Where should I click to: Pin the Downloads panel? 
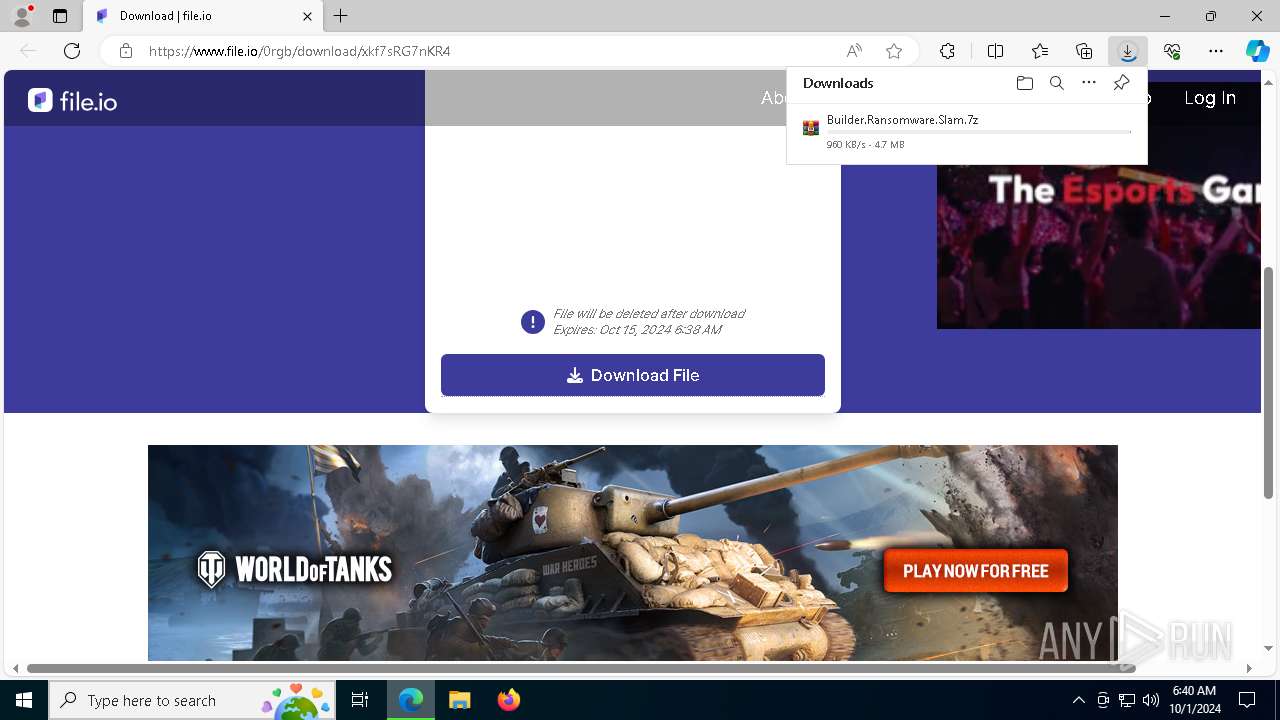pos(1121,83)
